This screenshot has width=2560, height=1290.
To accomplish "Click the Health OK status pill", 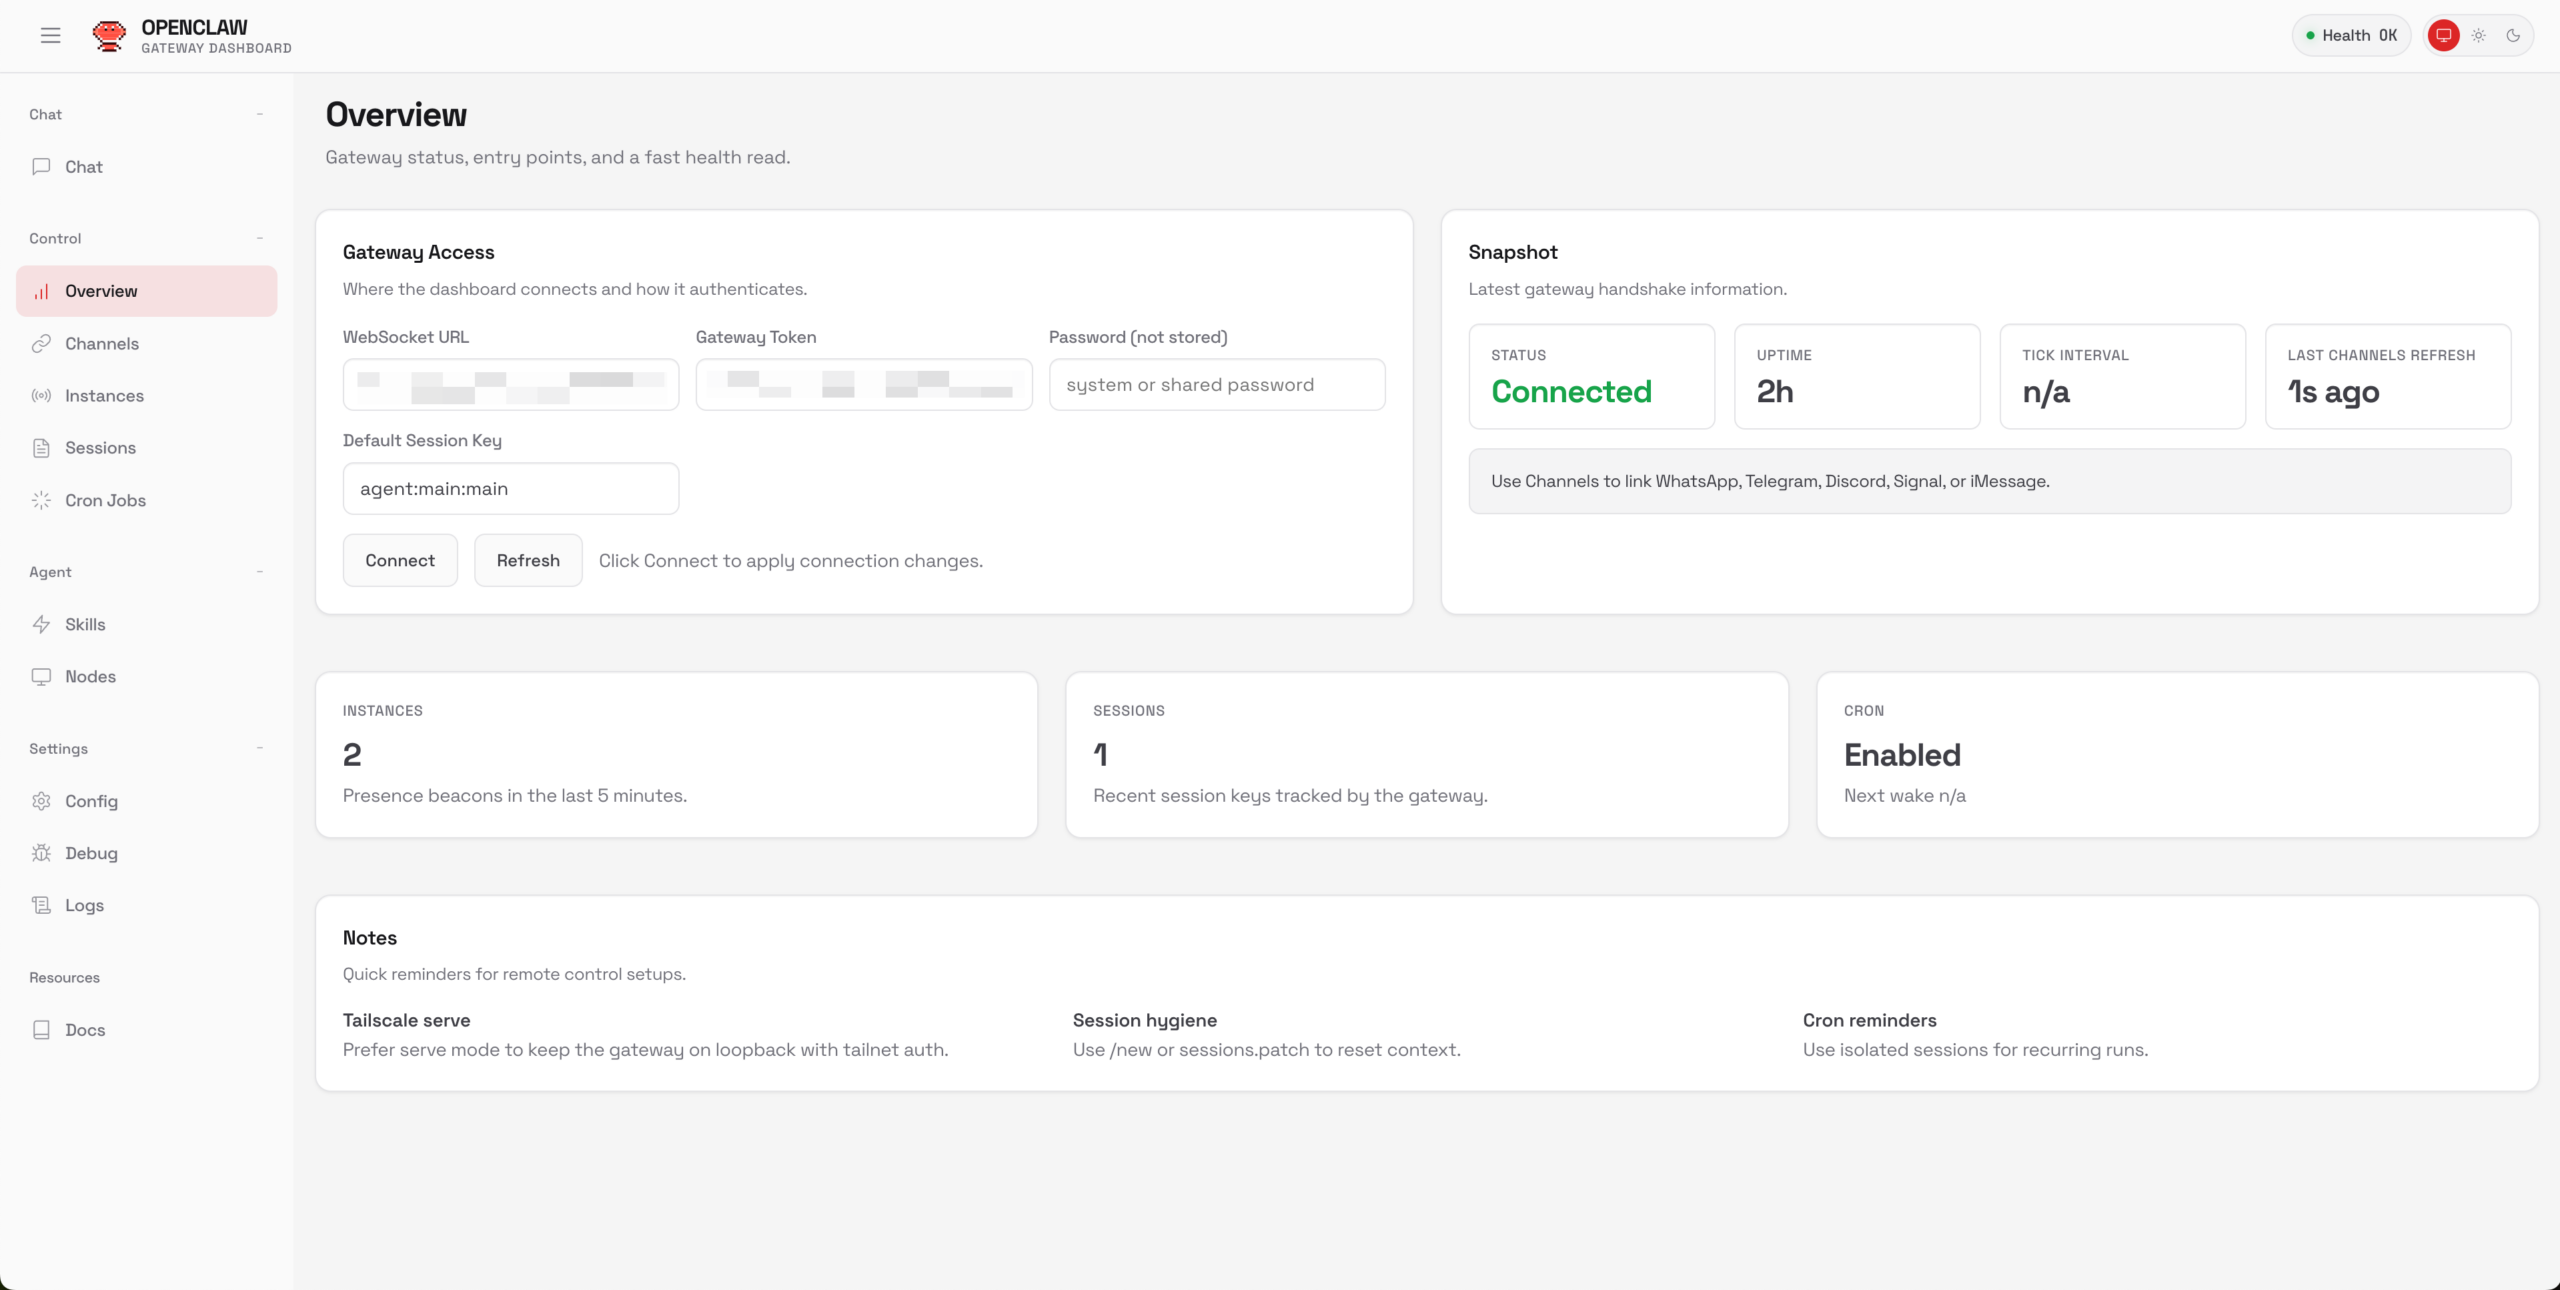I will (2351, 36).
